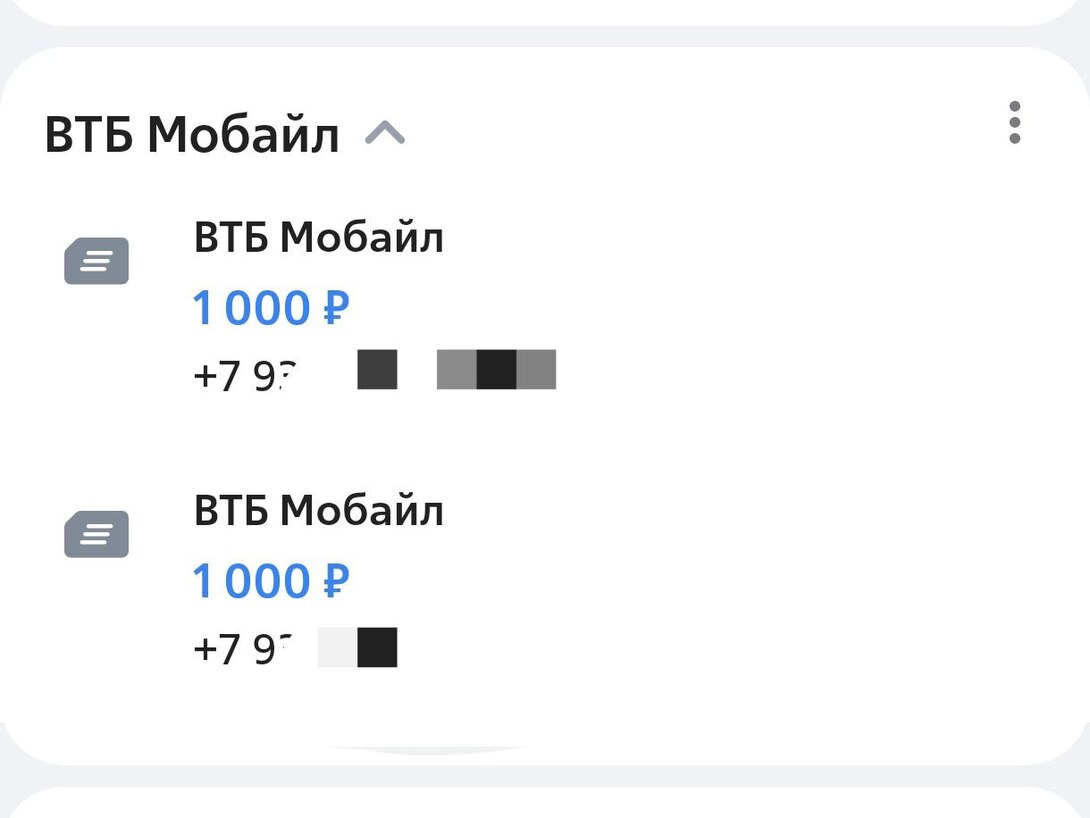Viewport: 1090px width, 818px height.
Task: Tap the white card above ВТБ Мобайл section
Action: (545, 10)
